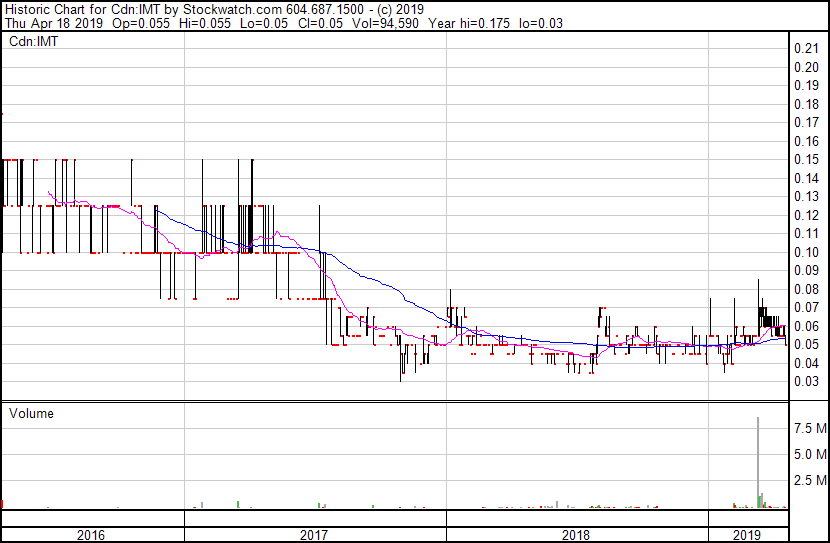Viewport: 830px width, 543px height.
Task: Click the 0.20 price axis label
Action: 805,67
